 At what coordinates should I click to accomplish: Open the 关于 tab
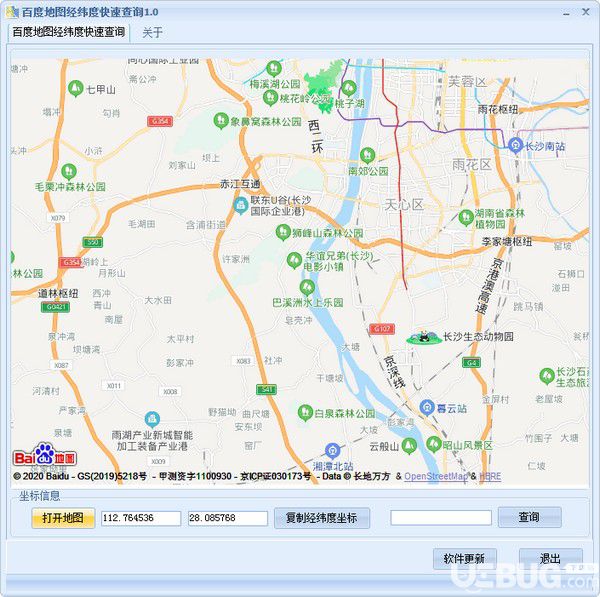pyautogui.click(x=153, y=33)
